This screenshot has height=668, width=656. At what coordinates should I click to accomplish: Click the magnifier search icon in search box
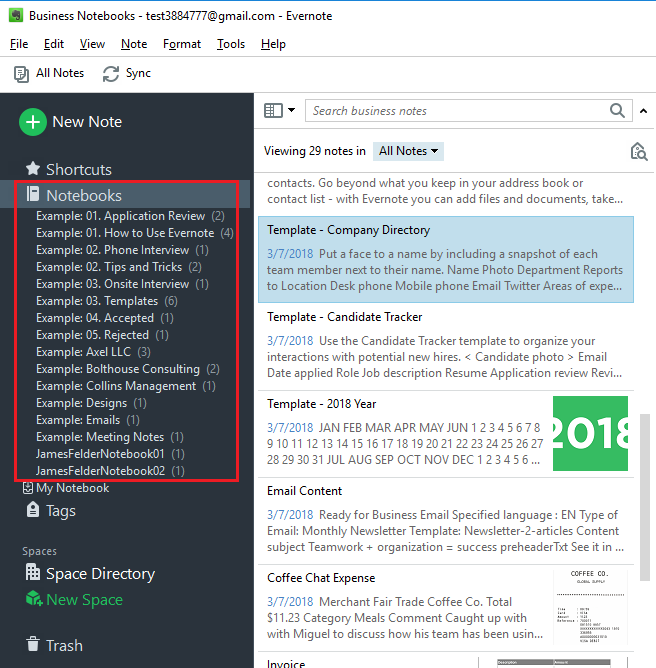pos(617,111)
